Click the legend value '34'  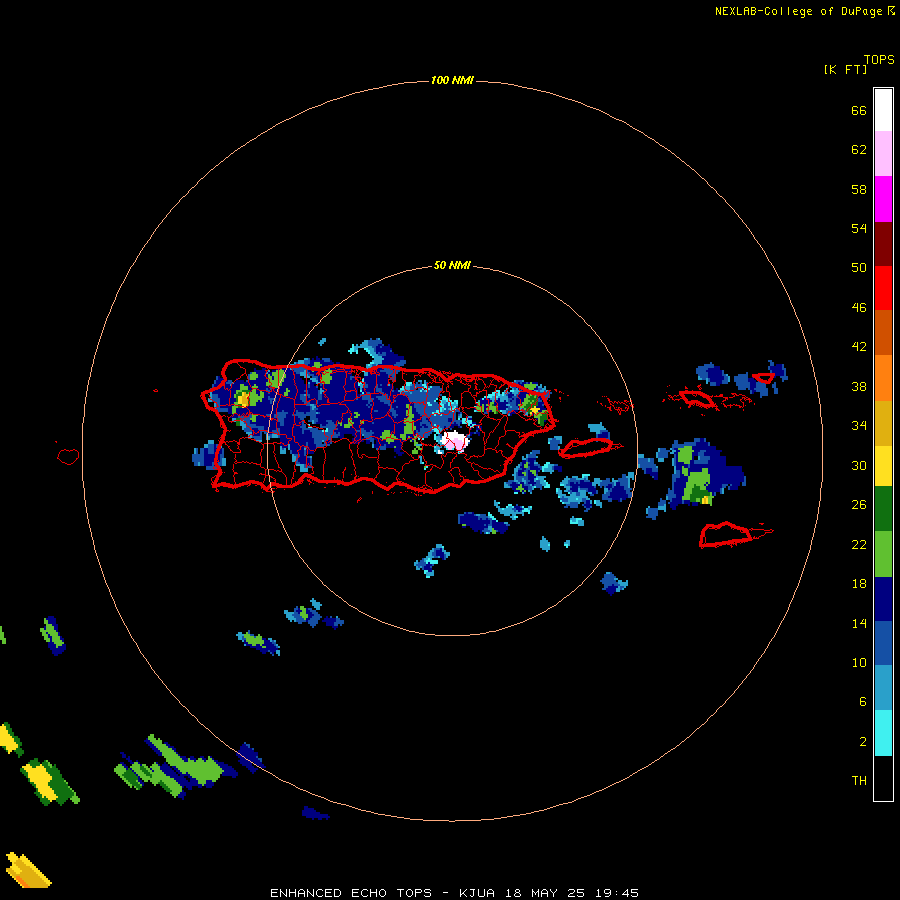(859, 425)
